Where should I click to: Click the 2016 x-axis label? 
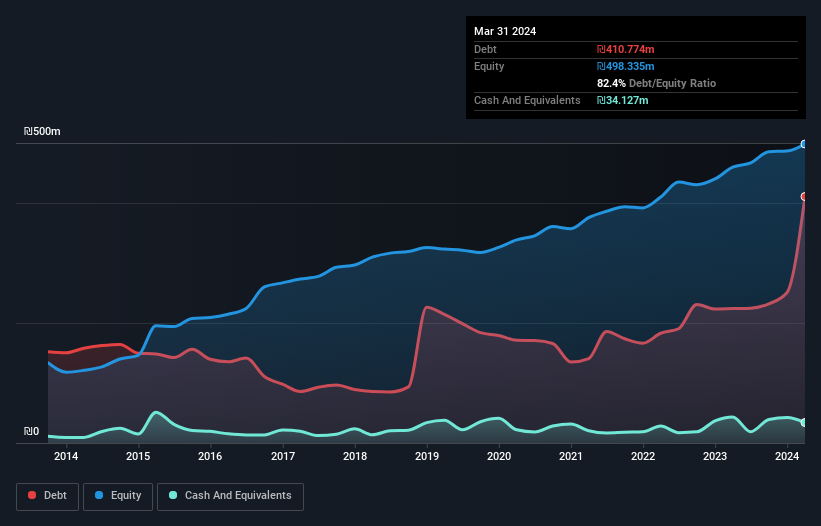(210, 456)
